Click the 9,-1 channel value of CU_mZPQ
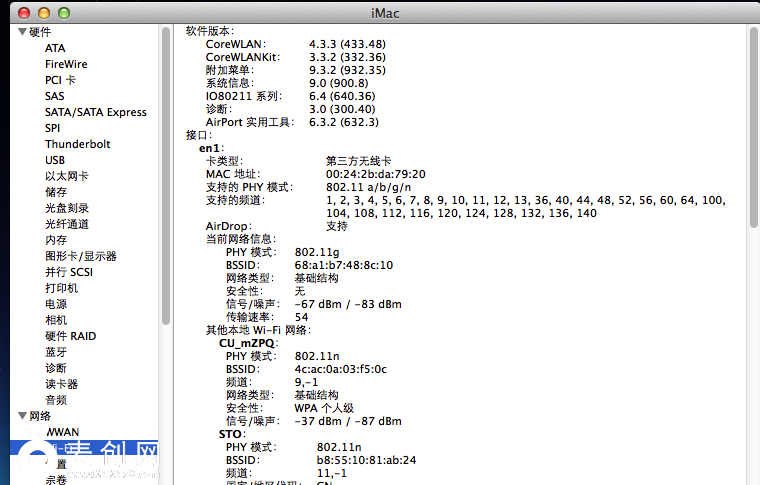 [x=306, y=382]
